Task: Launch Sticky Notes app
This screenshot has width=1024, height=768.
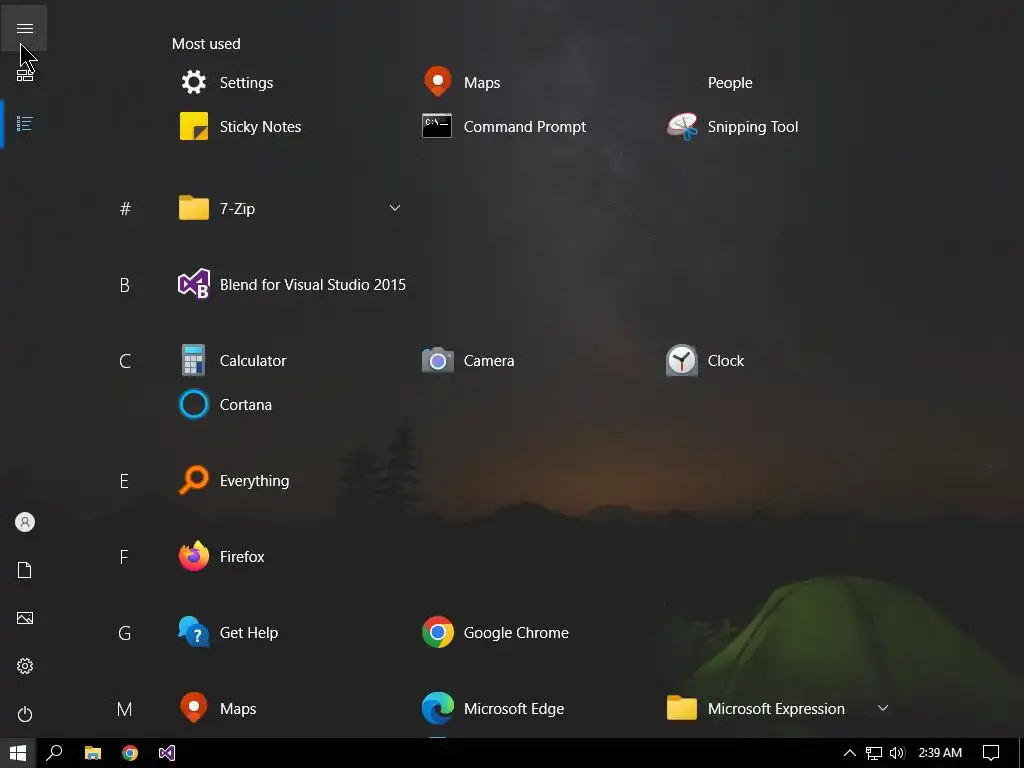Action: click(240, 127)
